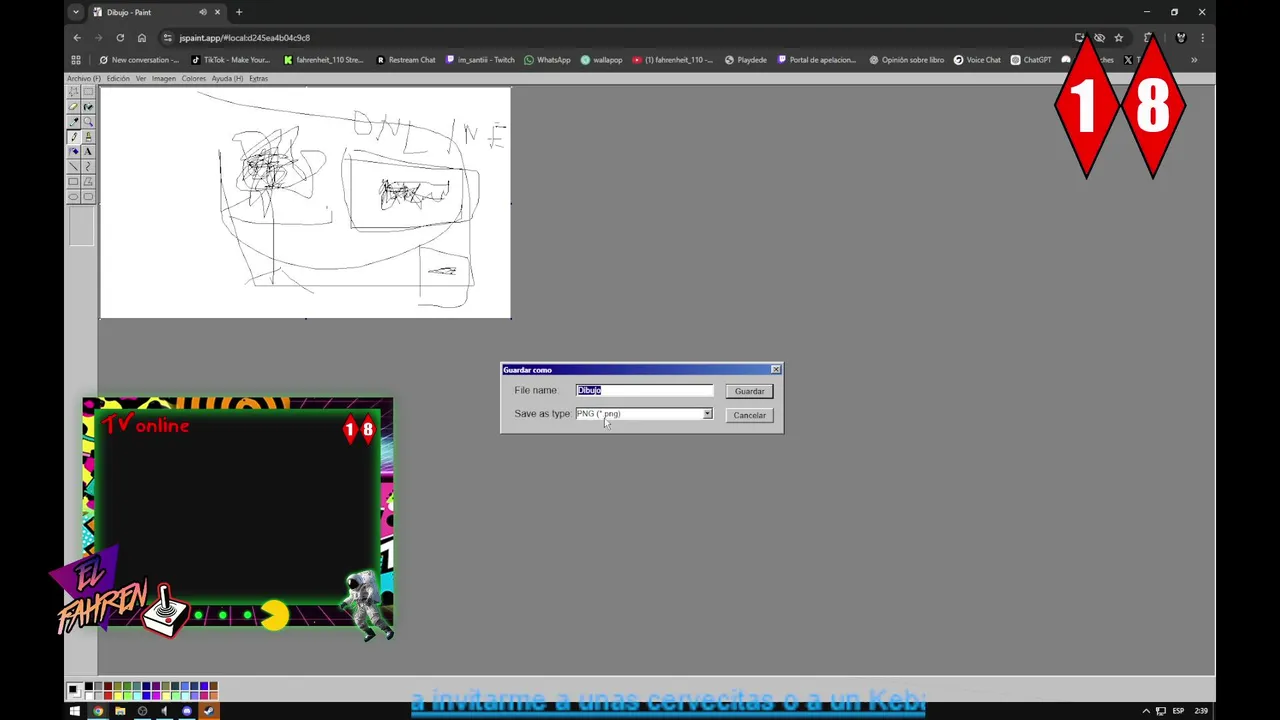Bookmark this page with the star

point(1119,38)
